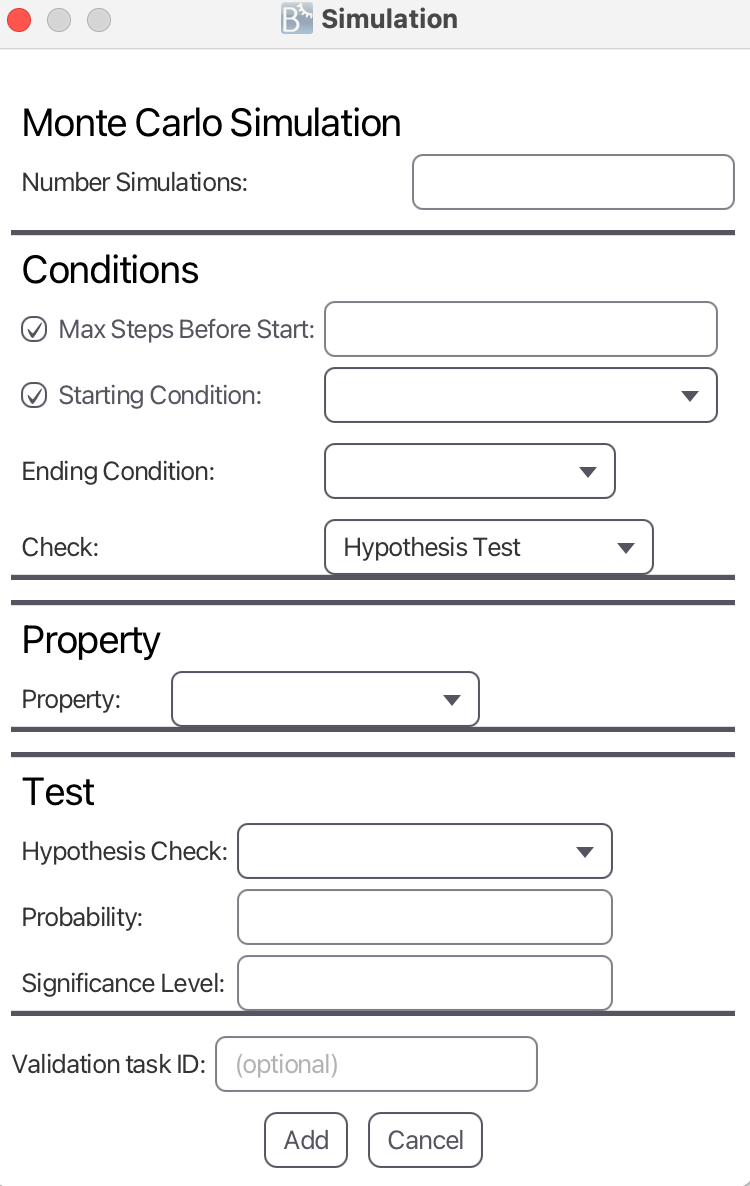This screenshot has width=750, height=1186.
Task: Click the Probability input field
Action: point(424,917)
